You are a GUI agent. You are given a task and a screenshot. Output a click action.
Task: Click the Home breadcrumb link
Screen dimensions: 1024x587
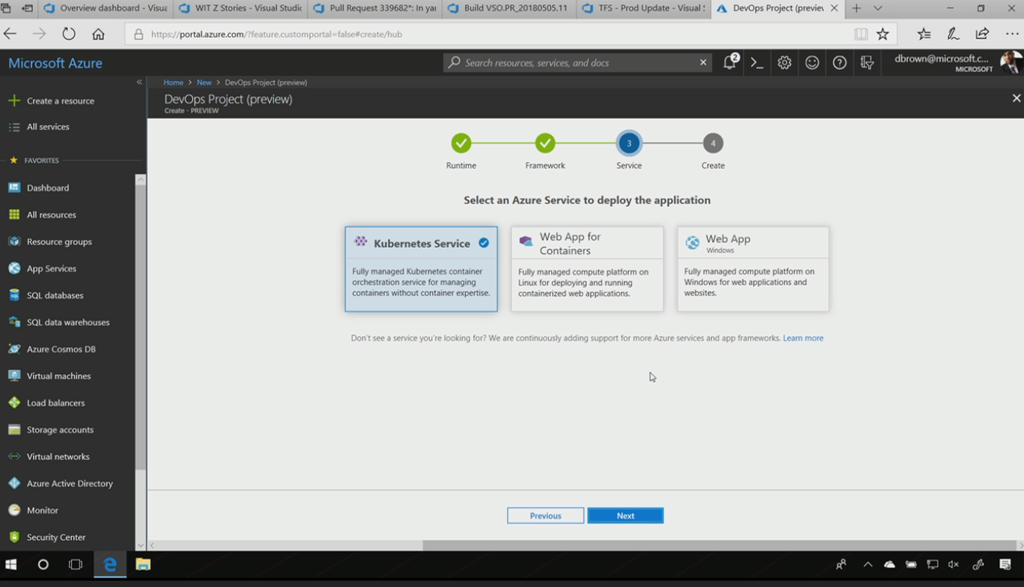pos(173,82)
